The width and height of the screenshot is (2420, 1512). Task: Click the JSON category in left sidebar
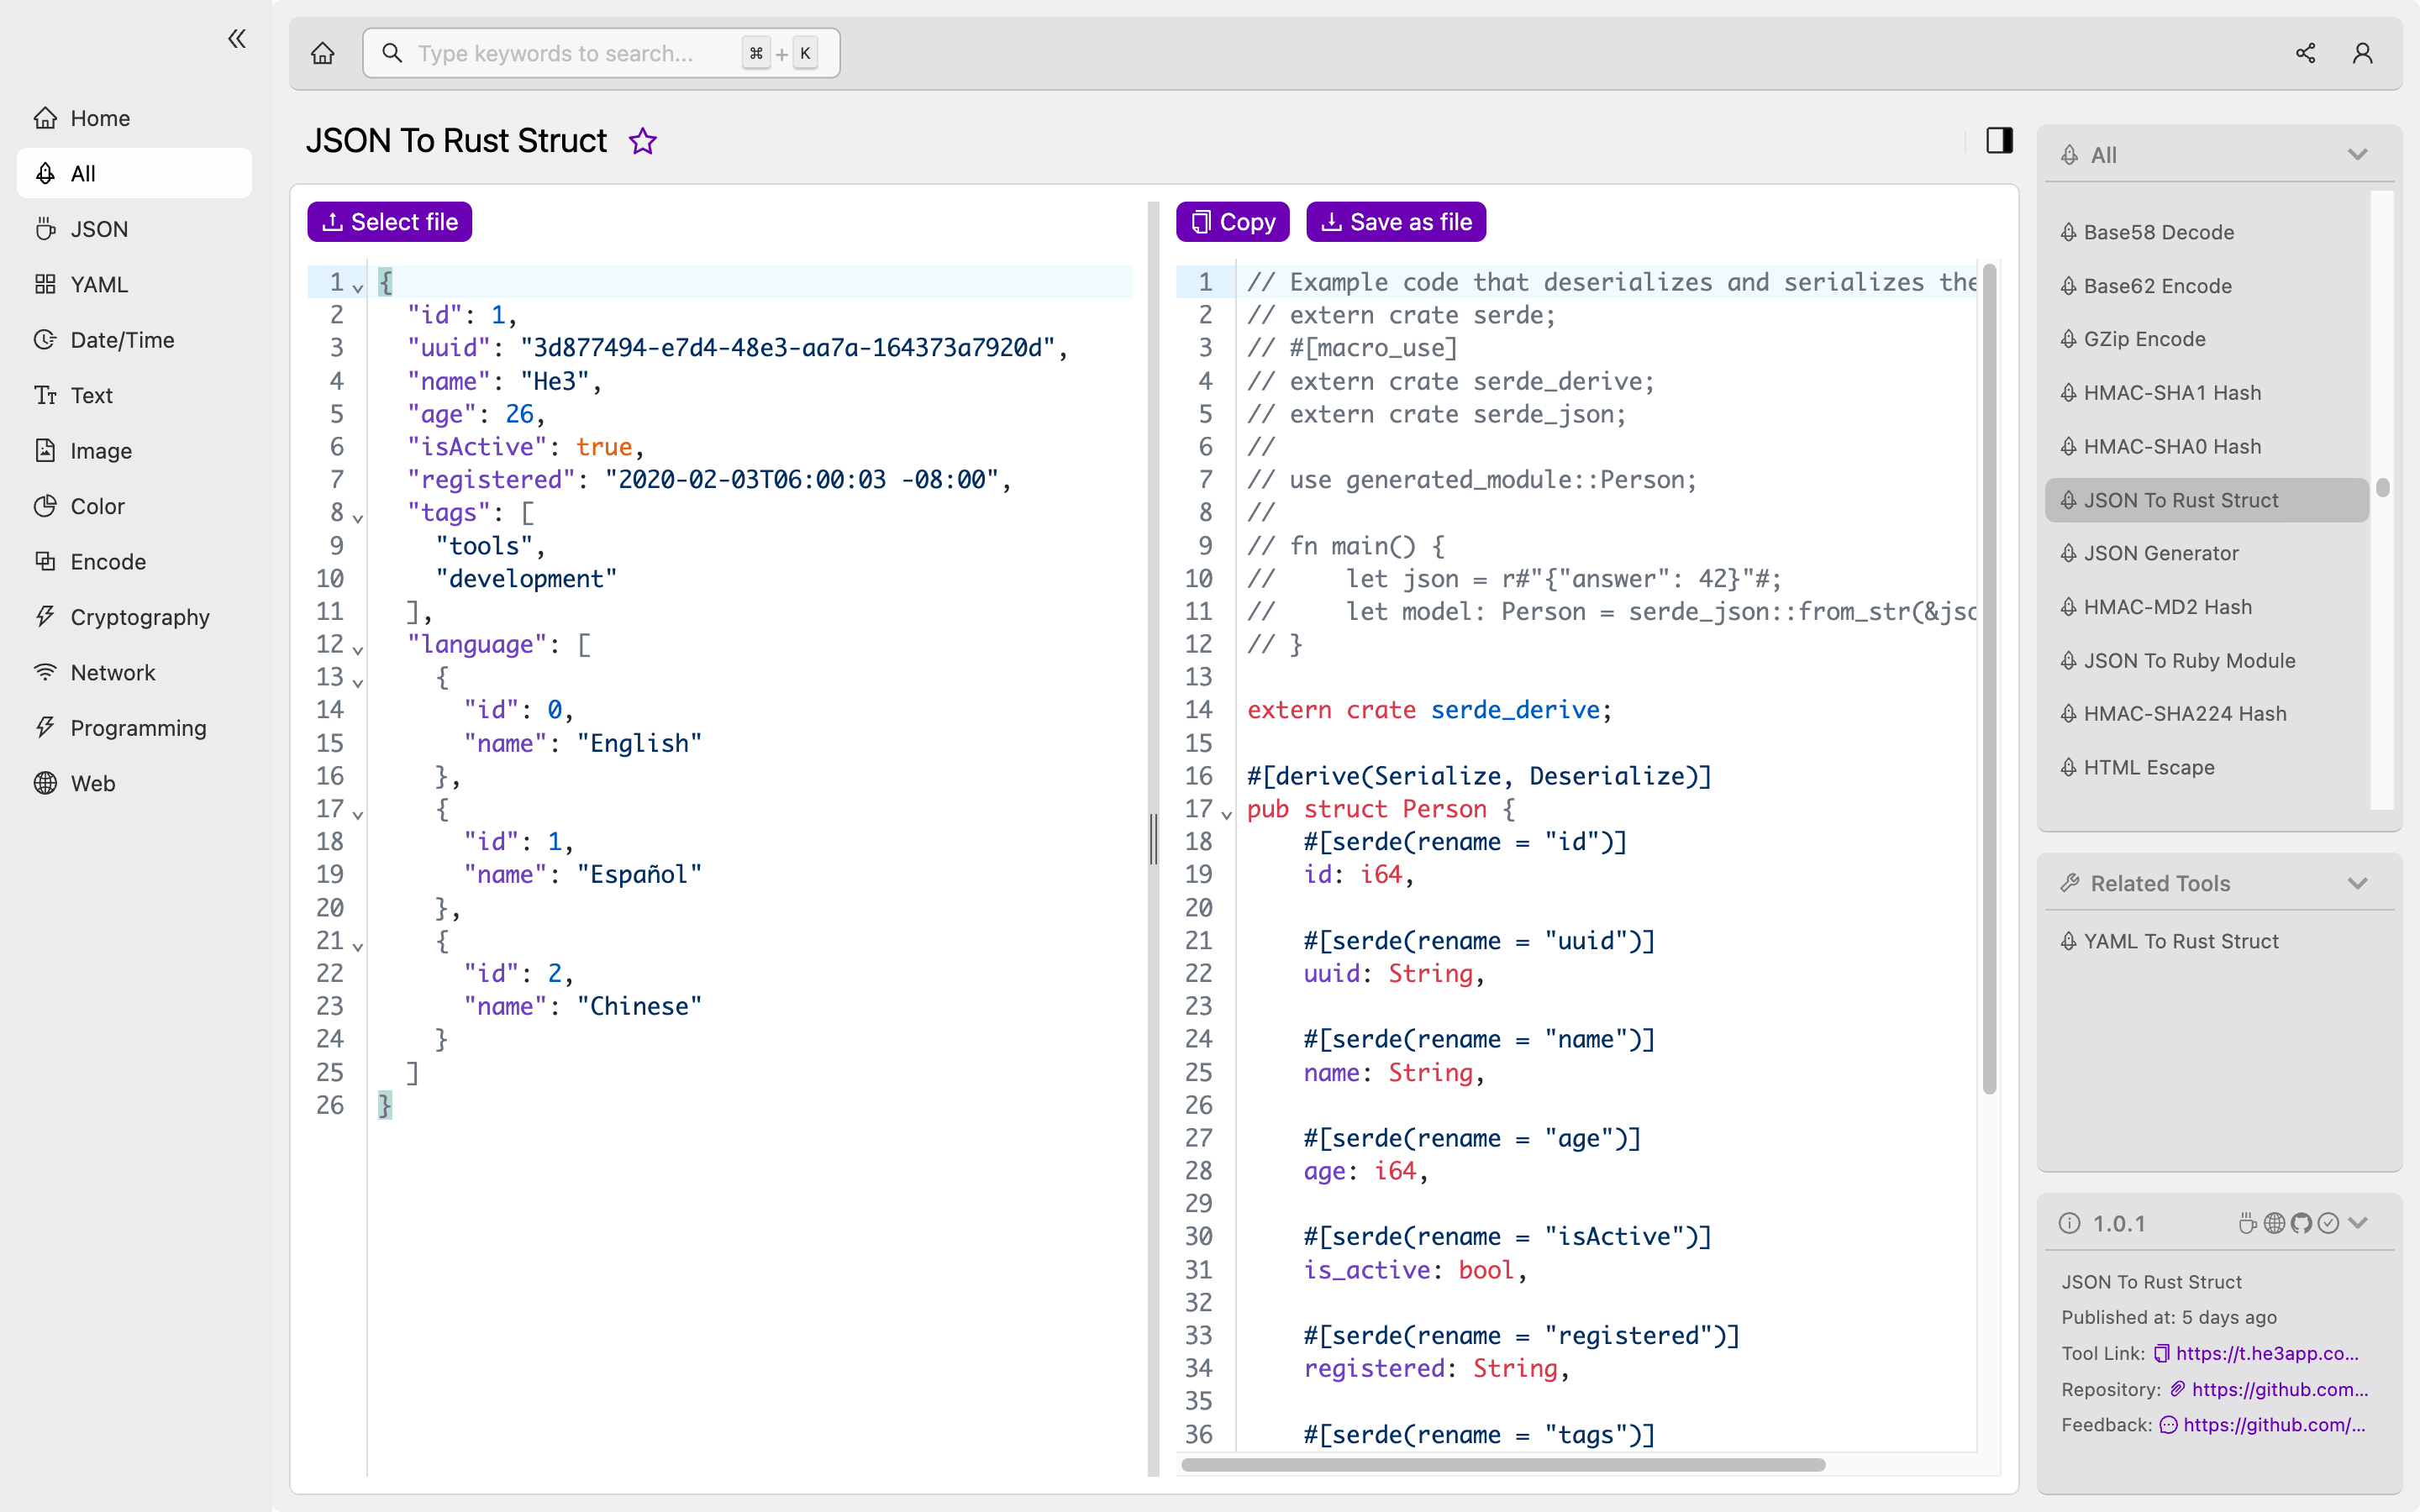click(97, 228)
